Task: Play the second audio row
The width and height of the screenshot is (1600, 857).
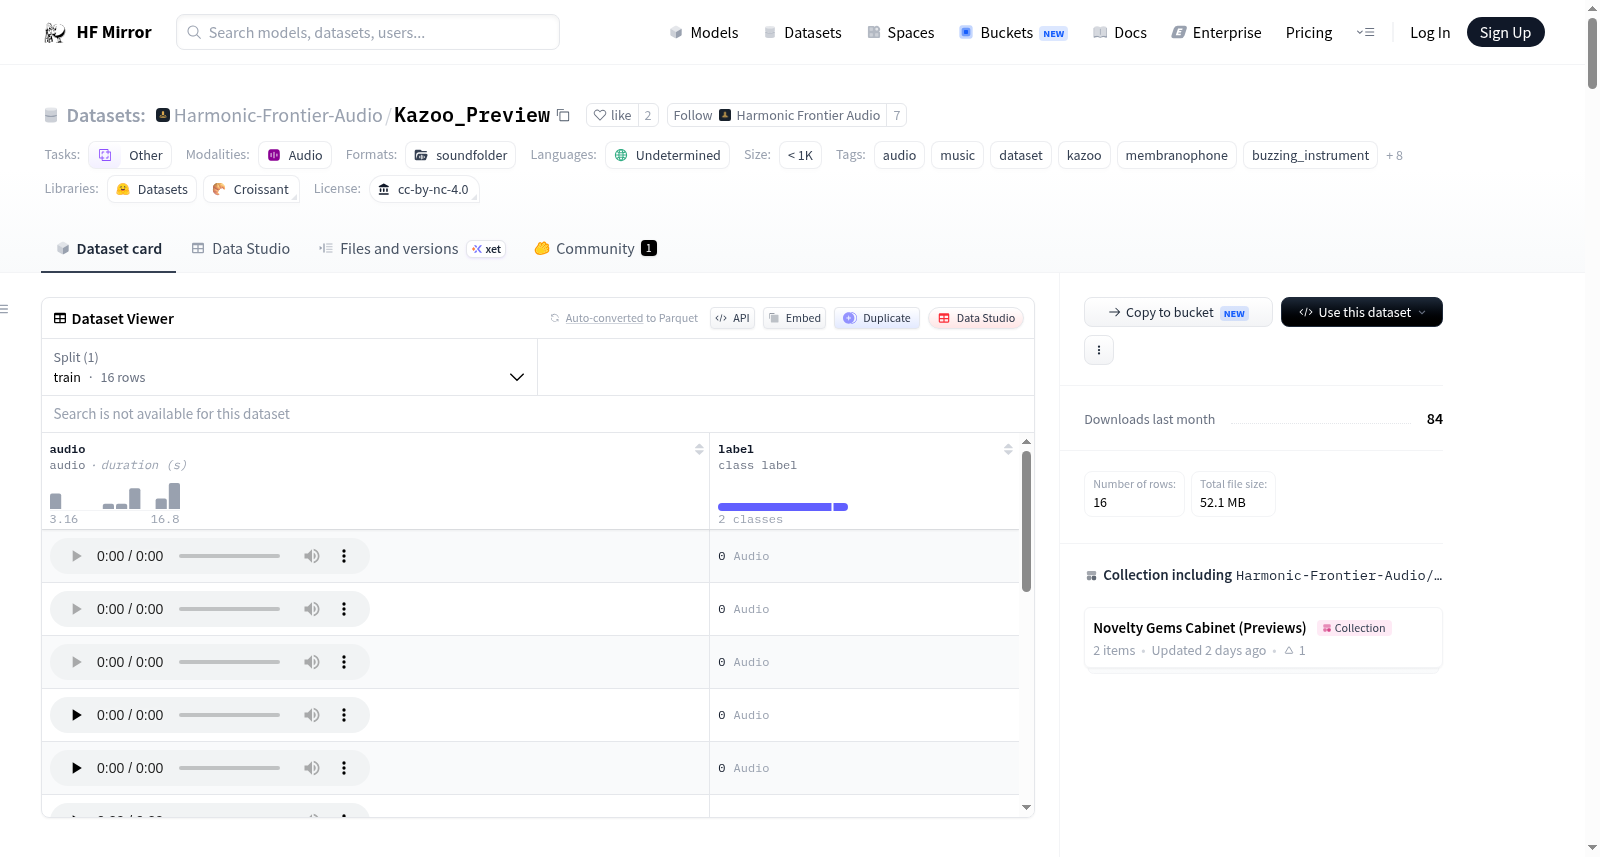Action: coord(77,609)
